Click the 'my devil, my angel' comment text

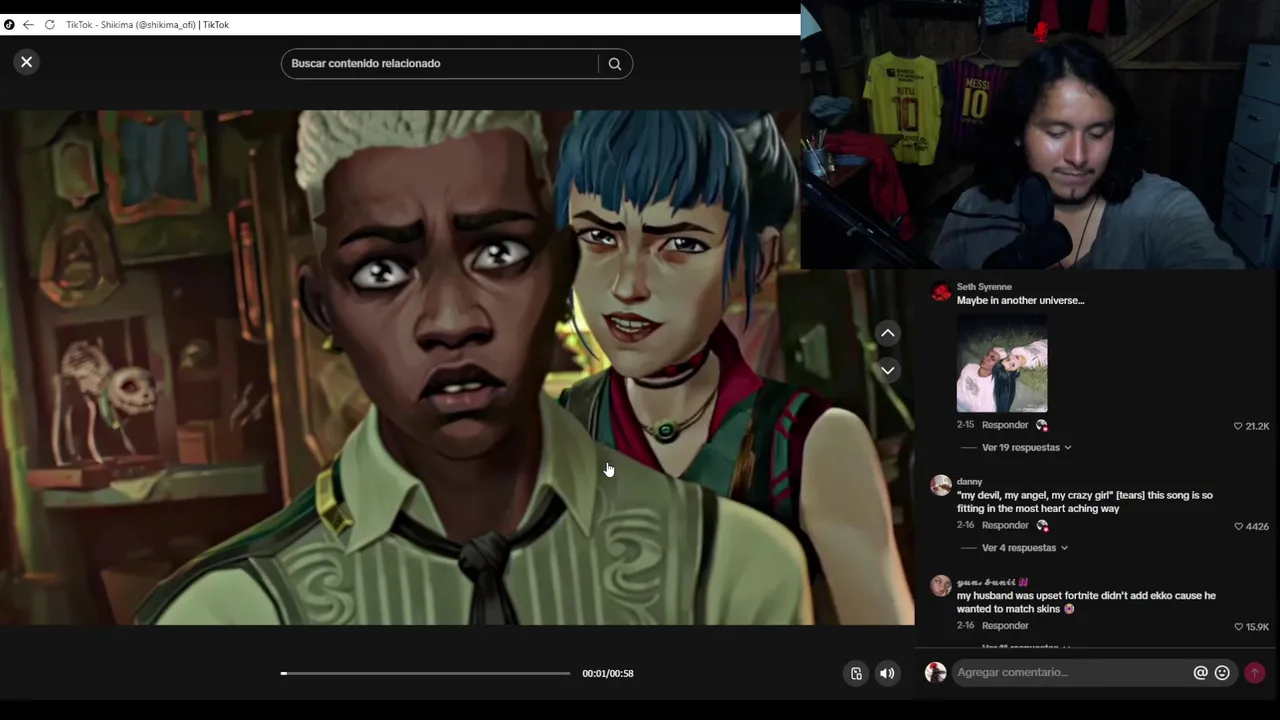[x=1085, y=502]
